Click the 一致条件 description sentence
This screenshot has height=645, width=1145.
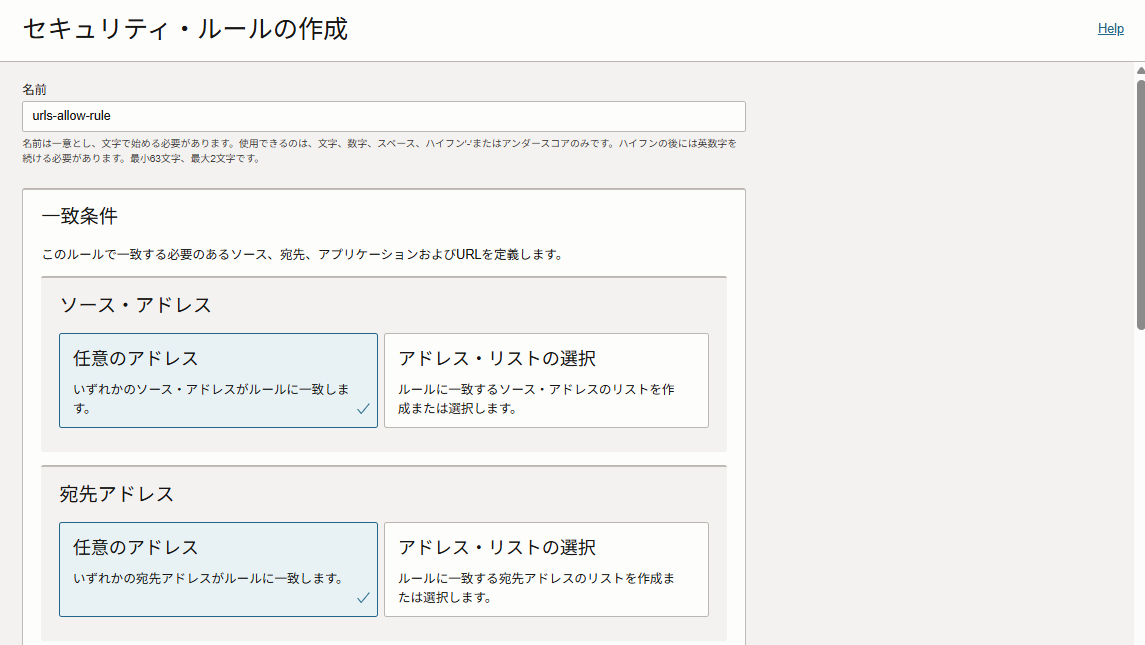click(x=302, y=255)
